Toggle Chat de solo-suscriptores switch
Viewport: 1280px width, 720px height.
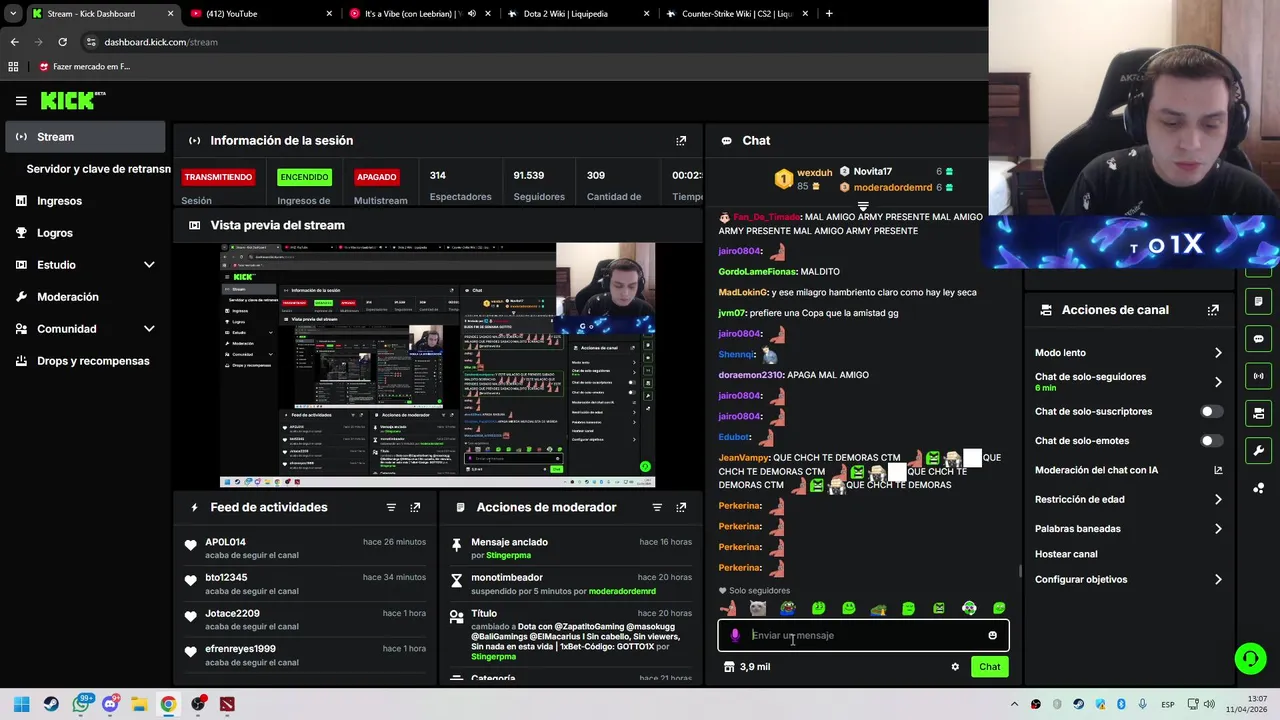tap(1211, 412)
